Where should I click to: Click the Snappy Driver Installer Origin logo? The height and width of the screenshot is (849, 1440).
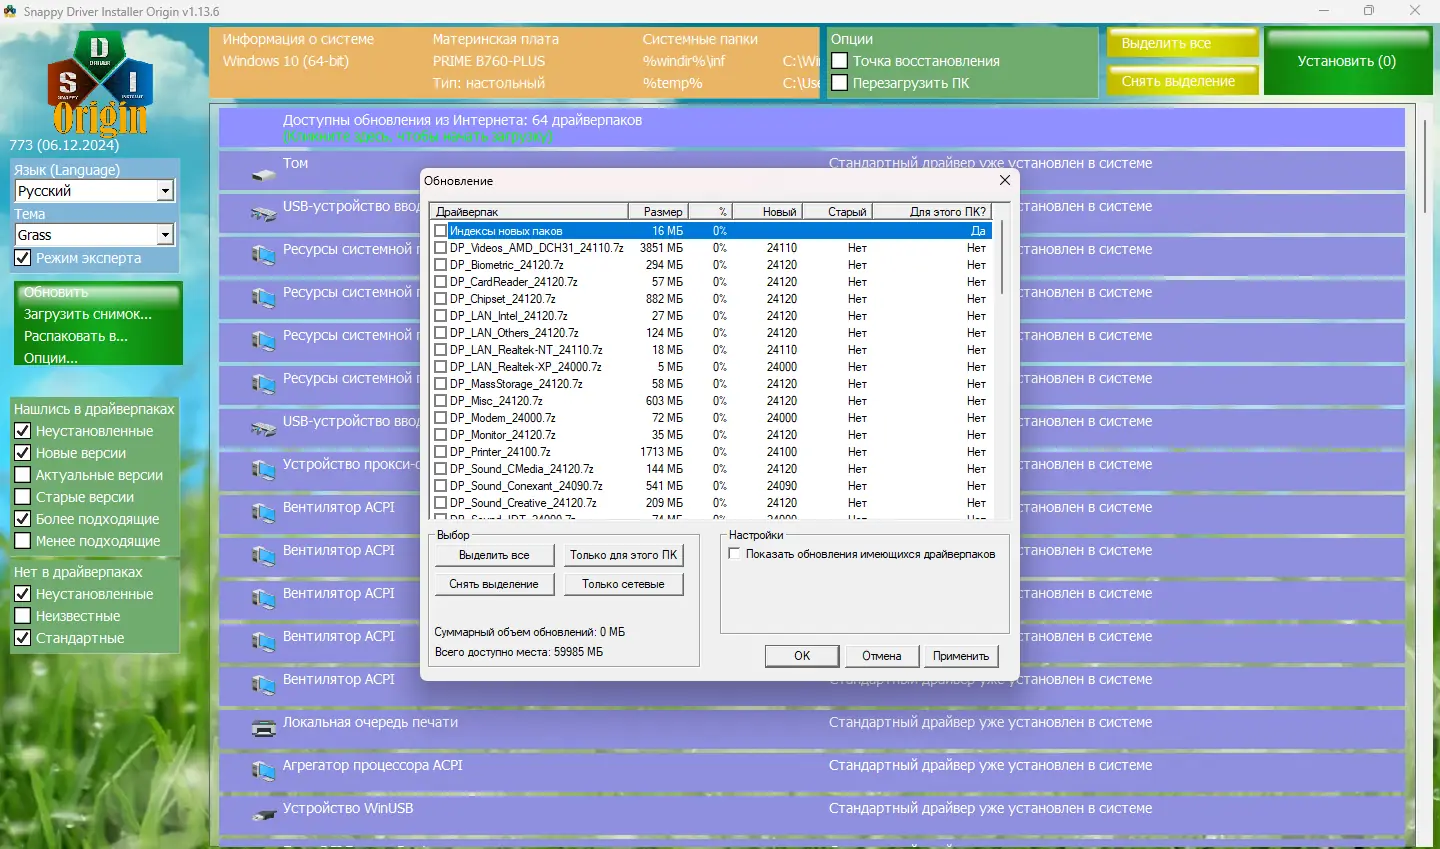[x=100, y=84]
